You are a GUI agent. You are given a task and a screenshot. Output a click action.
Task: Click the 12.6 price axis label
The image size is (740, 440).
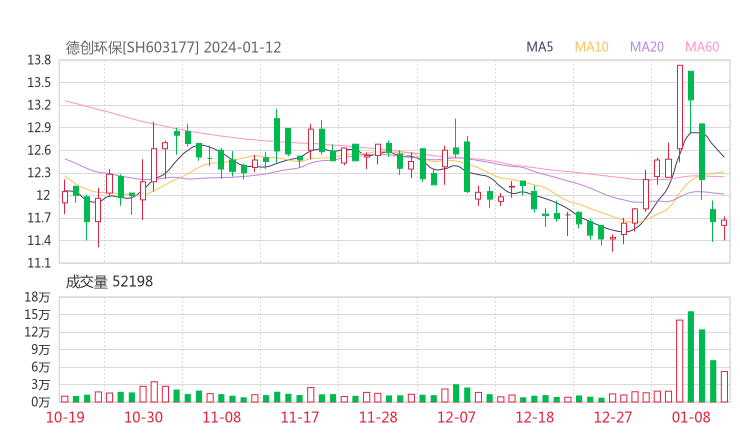point(39,150)
